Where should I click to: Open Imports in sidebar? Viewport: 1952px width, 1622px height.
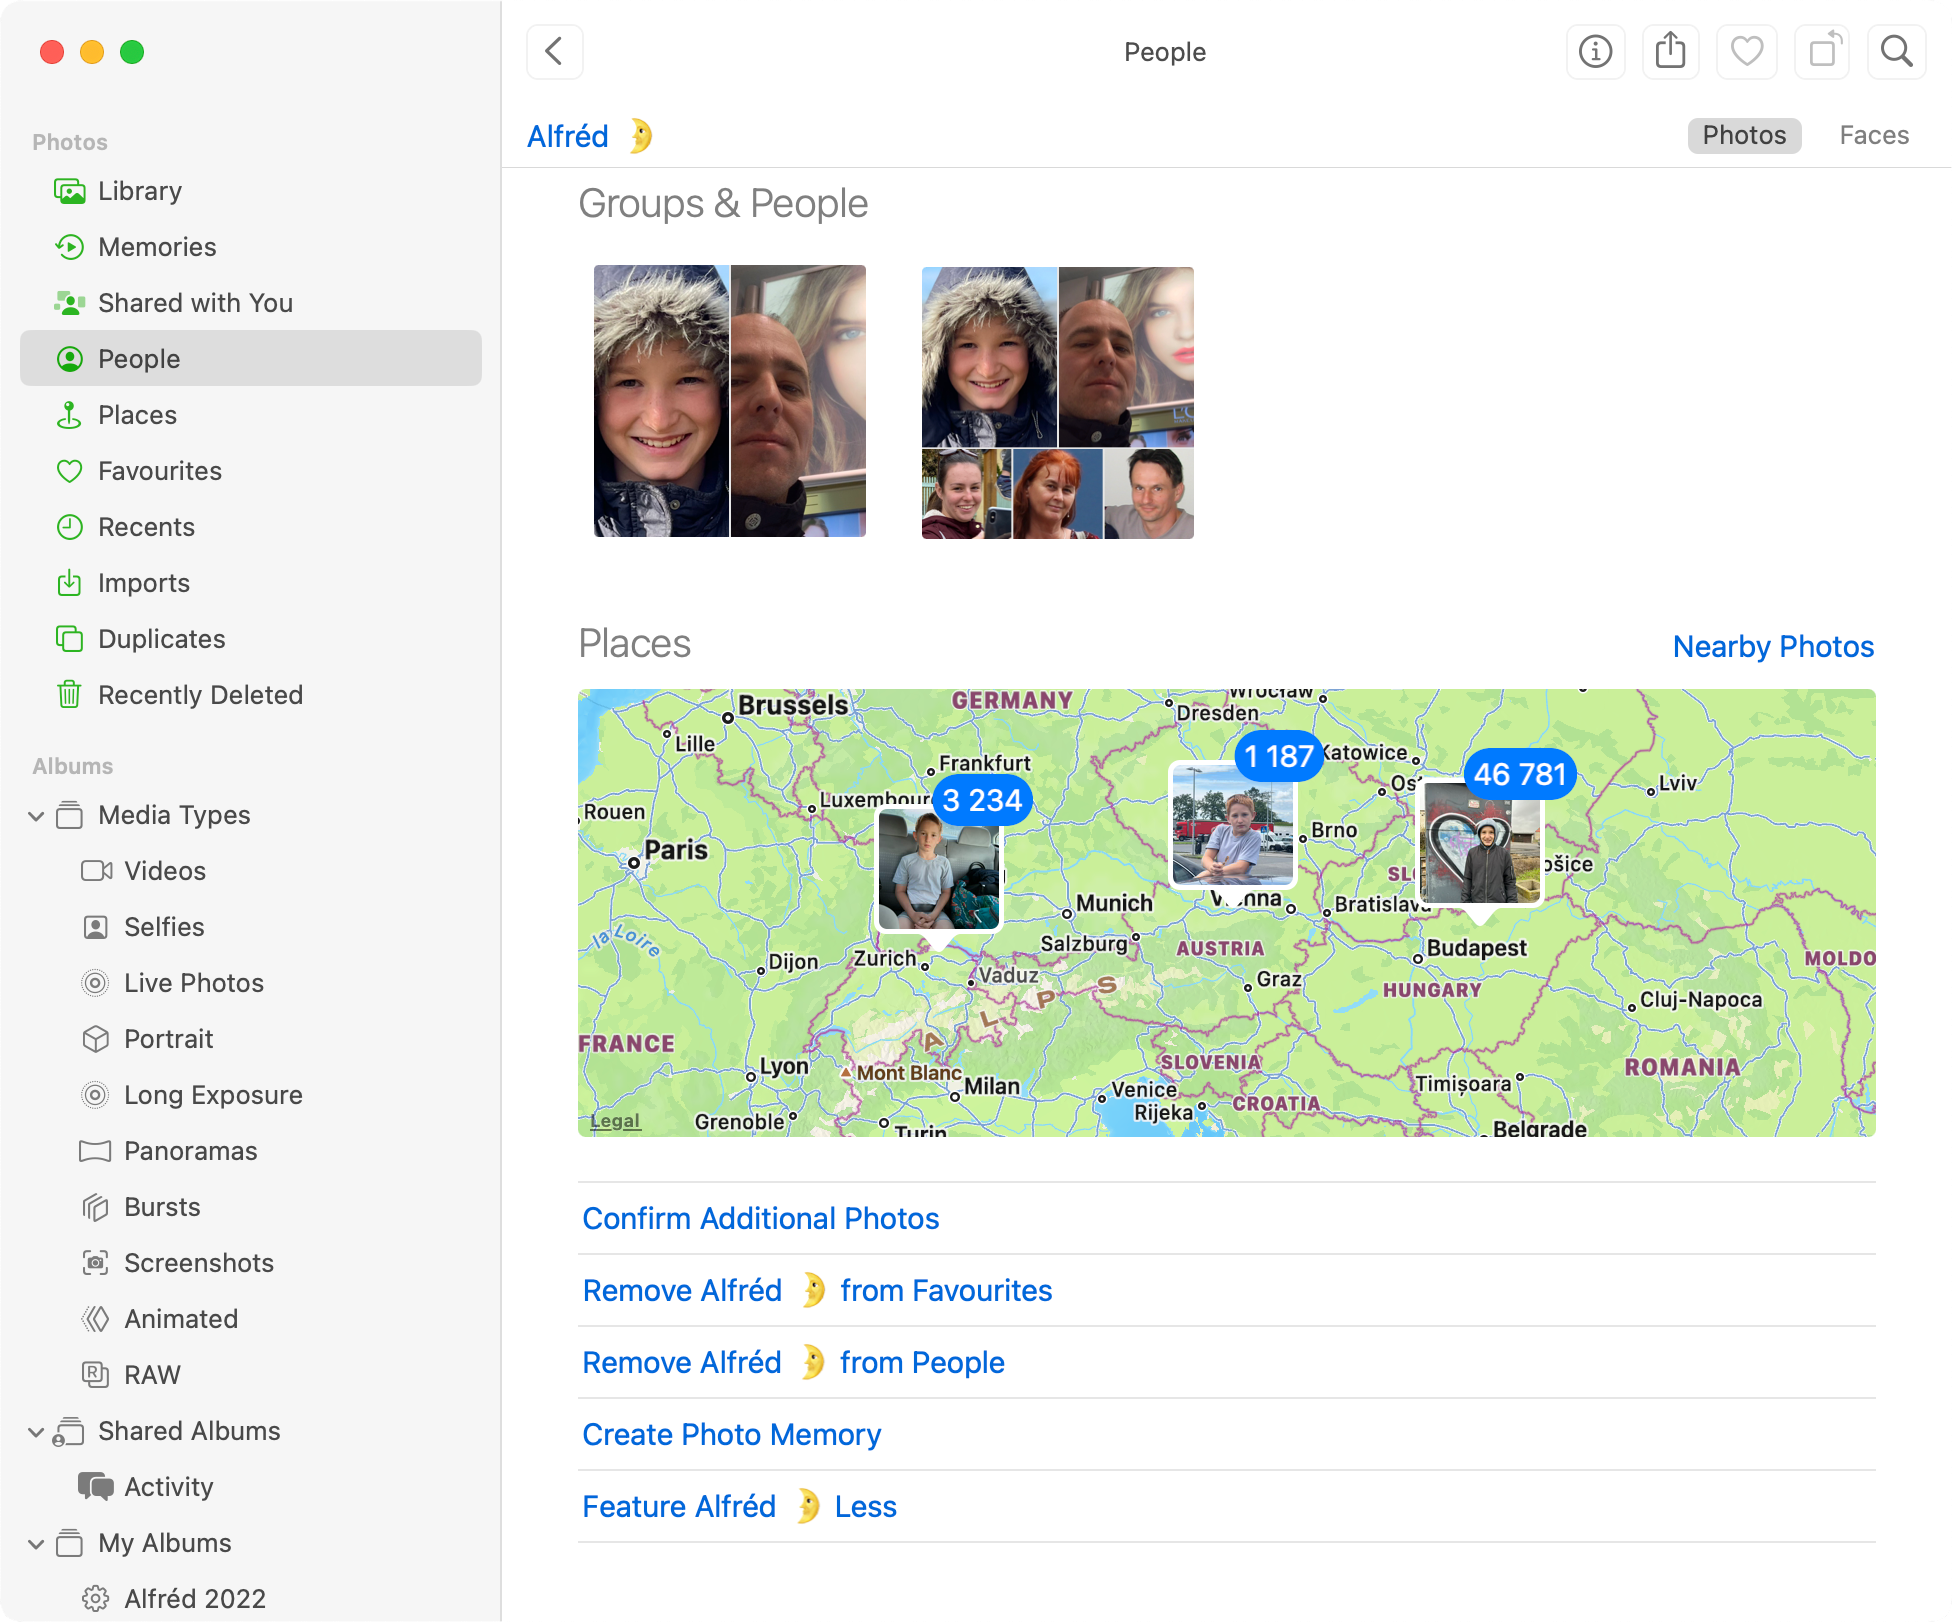(250, 583)
